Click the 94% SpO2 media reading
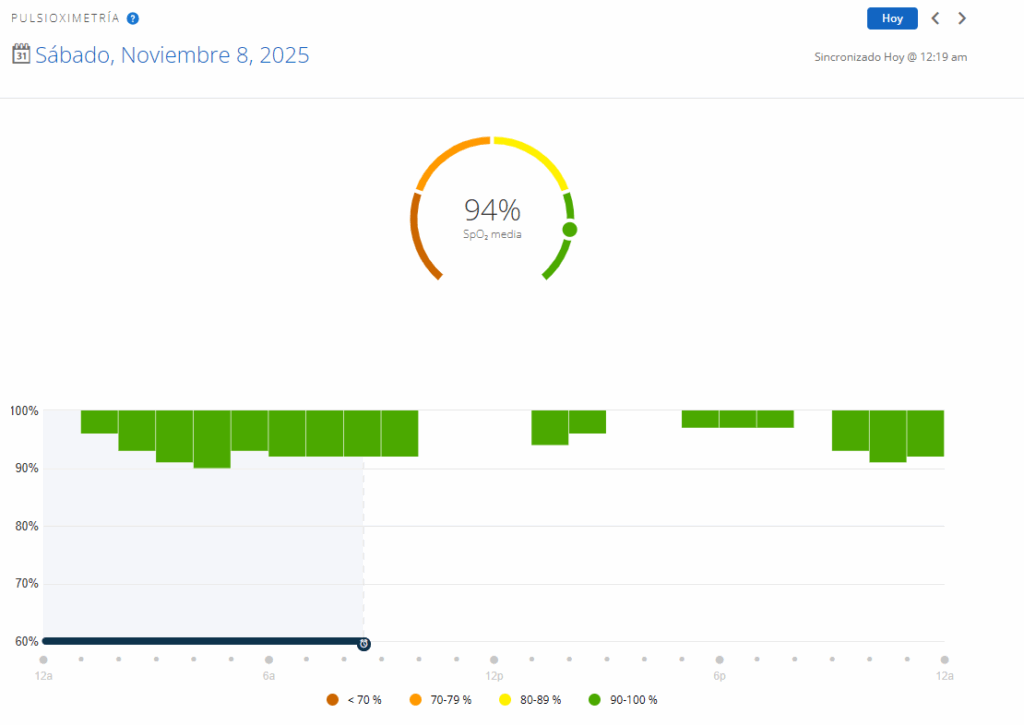 click(x=492, y=211)
